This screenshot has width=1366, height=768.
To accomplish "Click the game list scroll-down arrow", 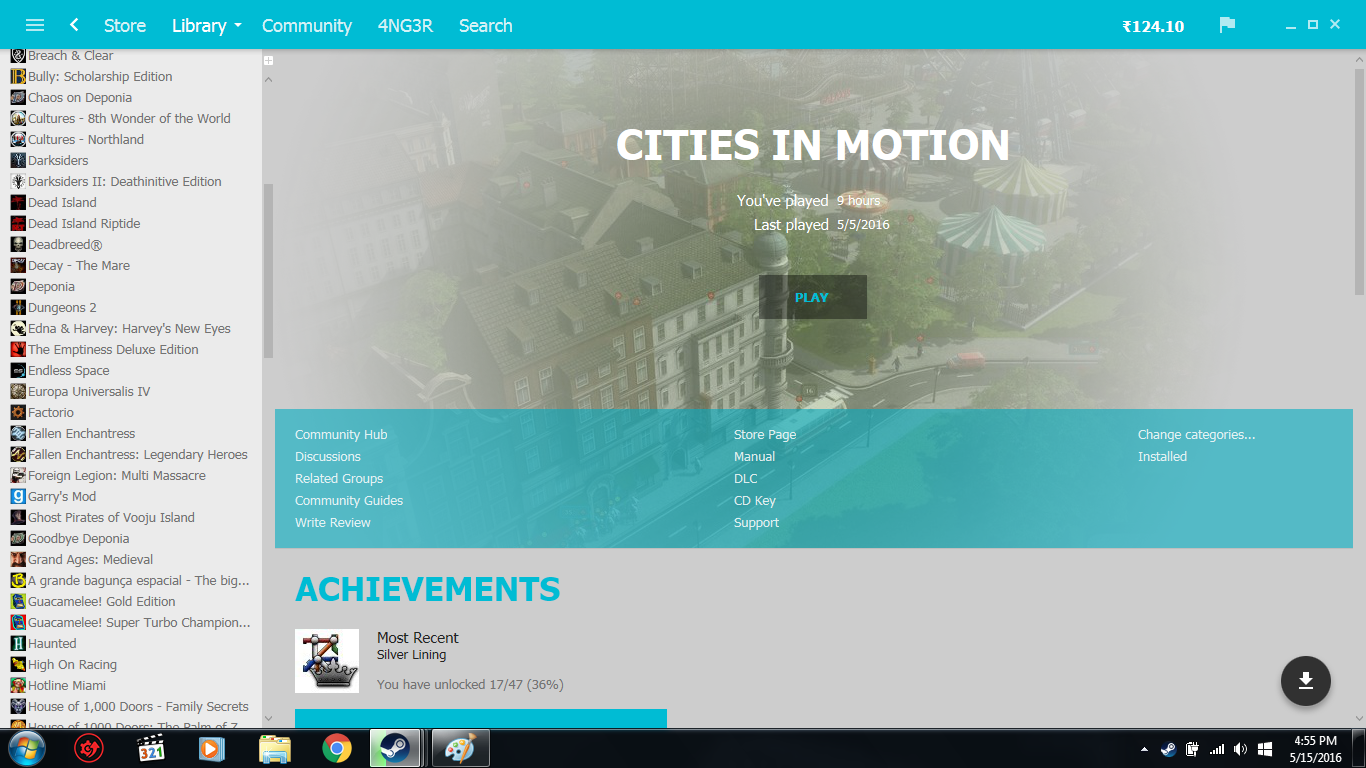I will tap(268, 718).
